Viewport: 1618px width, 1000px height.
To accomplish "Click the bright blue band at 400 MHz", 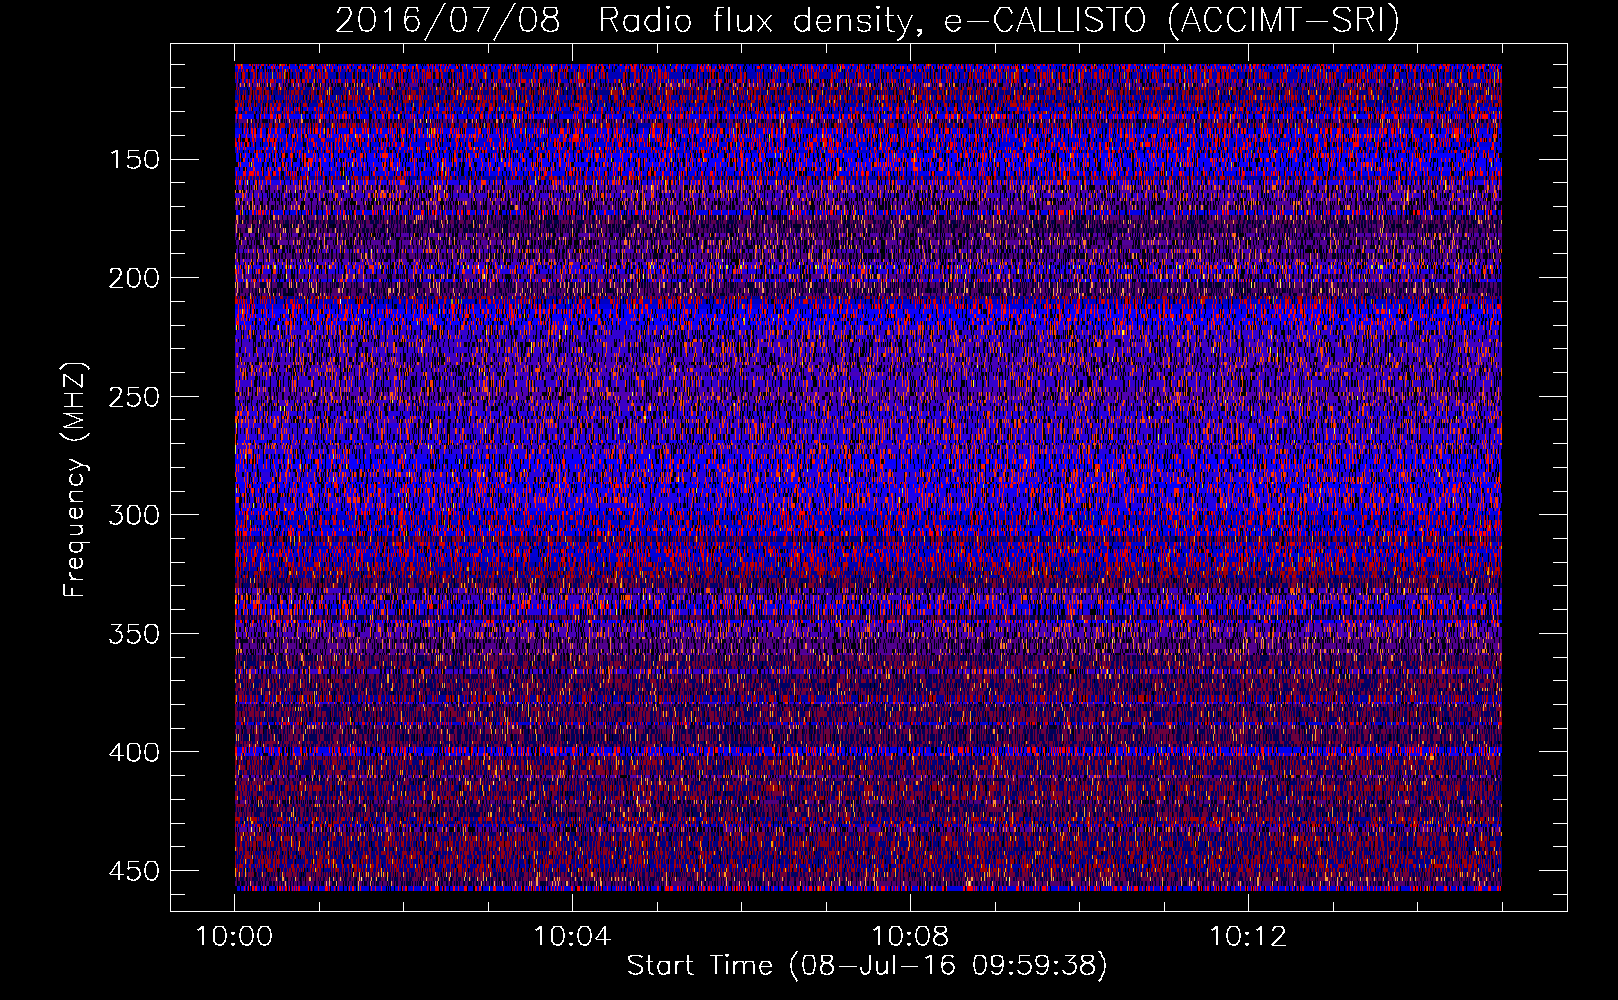I will tap(868, 751).
